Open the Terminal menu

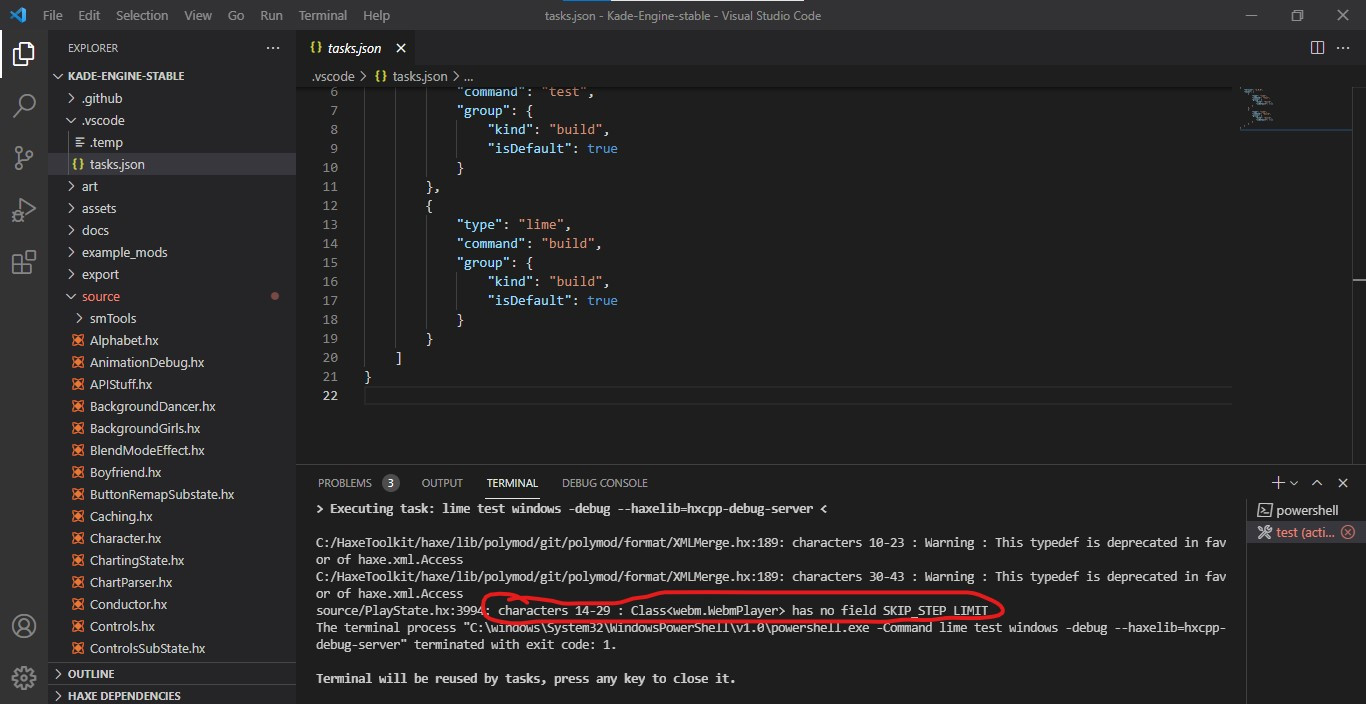[x=322, y=15]
